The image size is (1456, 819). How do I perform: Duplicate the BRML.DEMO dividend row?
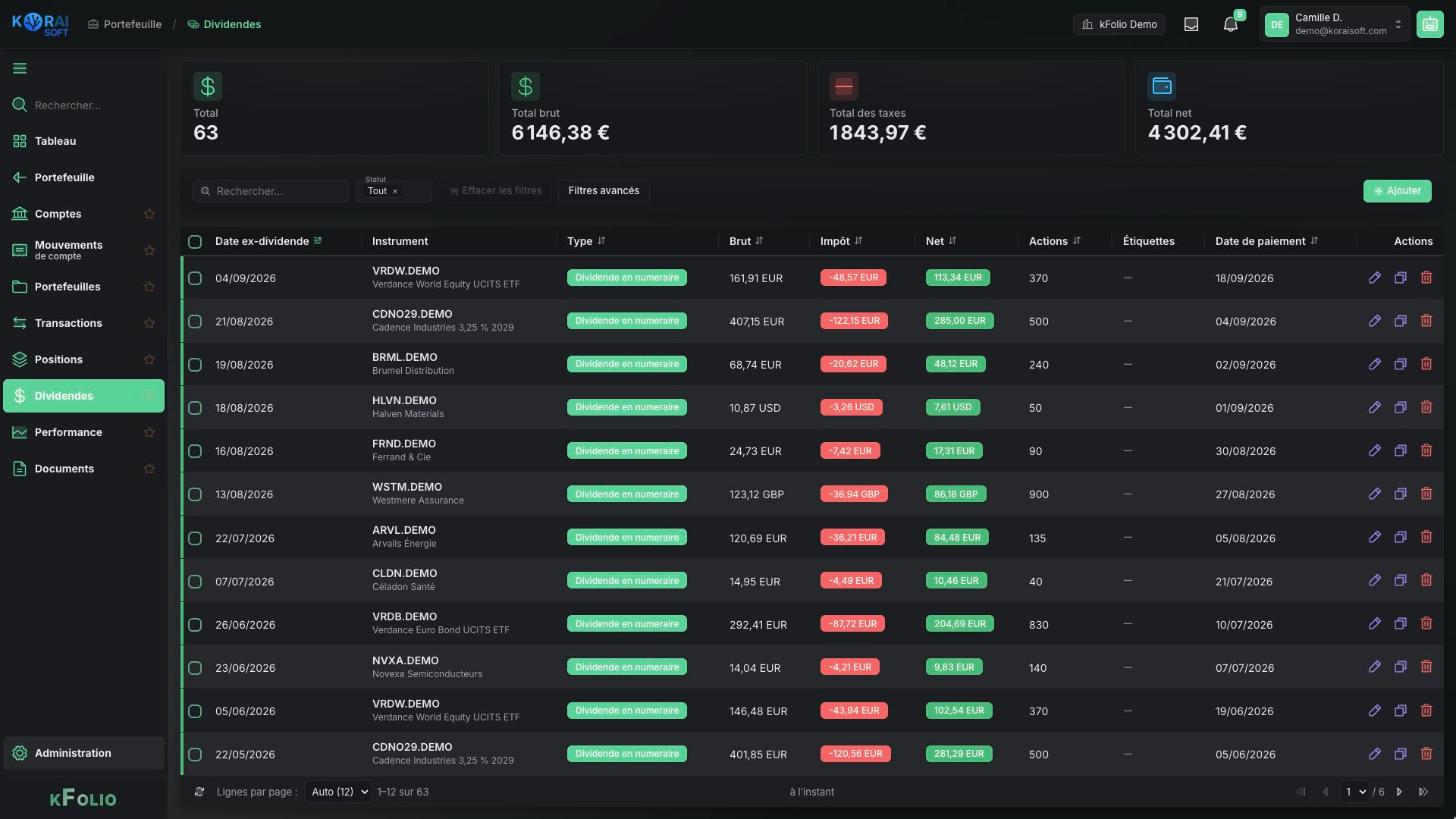tap(1400, 365)
